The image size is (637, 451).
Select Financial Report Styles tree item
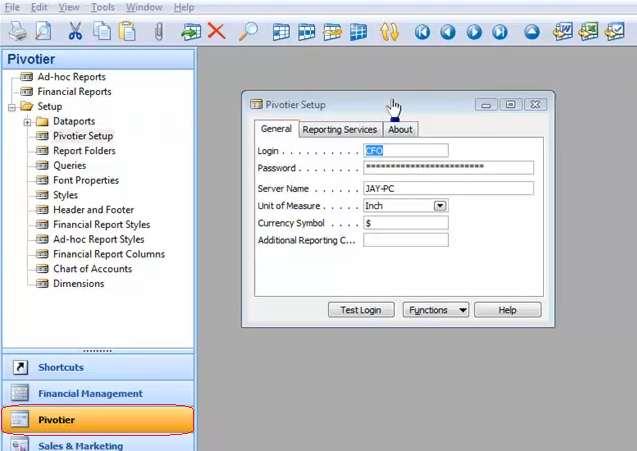click(102, 224)
